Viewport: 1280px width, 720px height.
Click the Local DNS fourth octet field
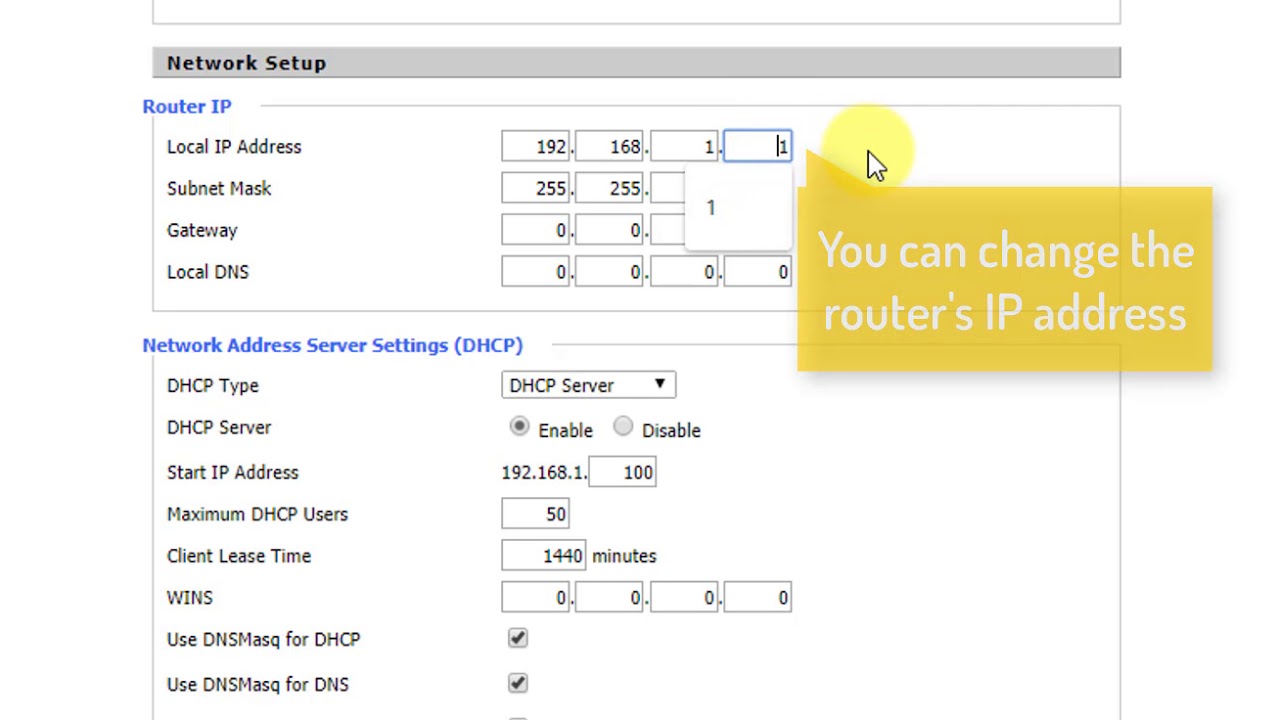[758, 272]
